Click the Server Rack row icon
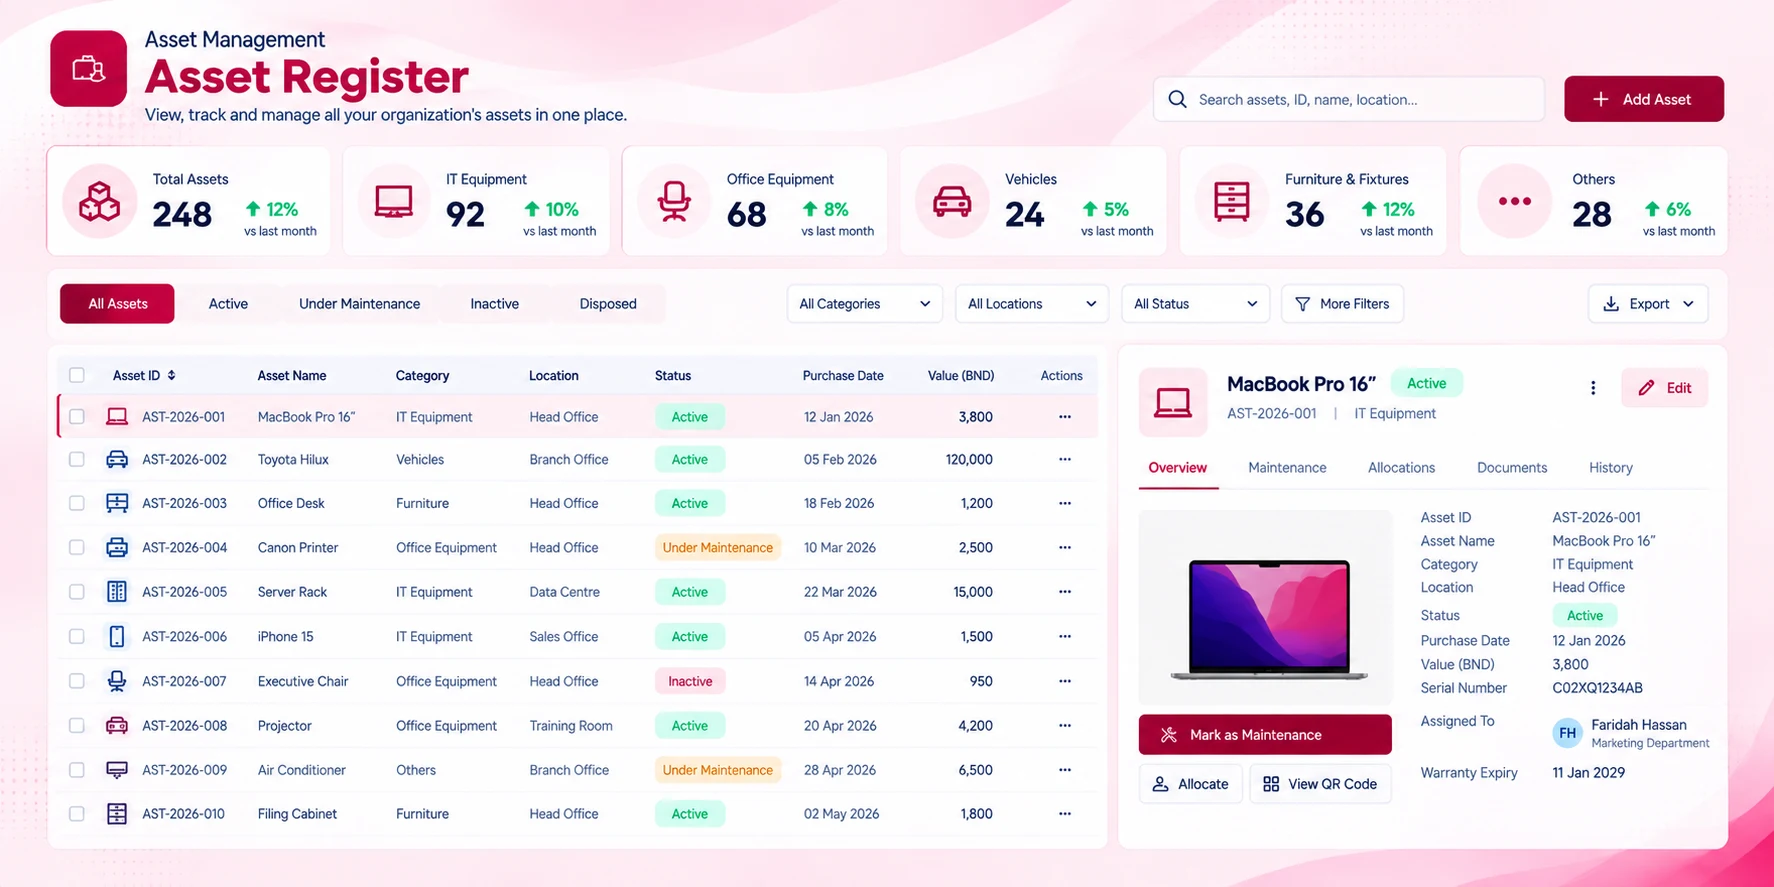The image size is (1774, 887). pos(117,592)
